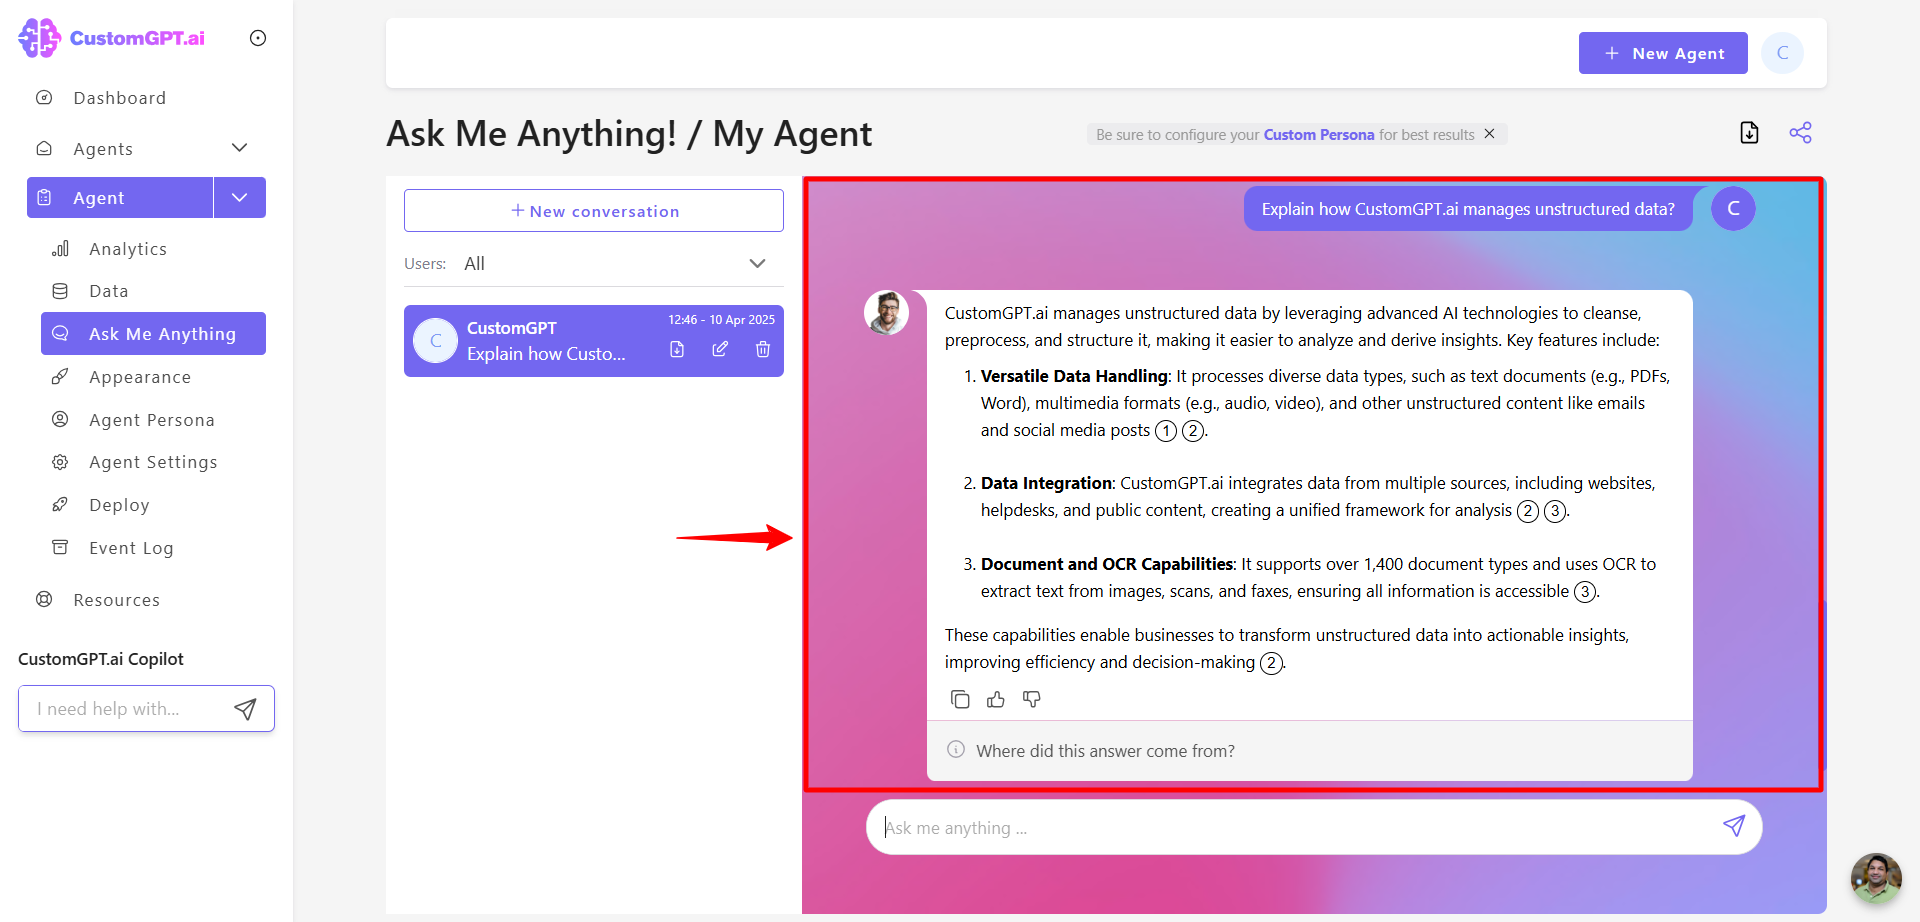
Task: Follow the Custom Persona link
Action: [1318, 135]
